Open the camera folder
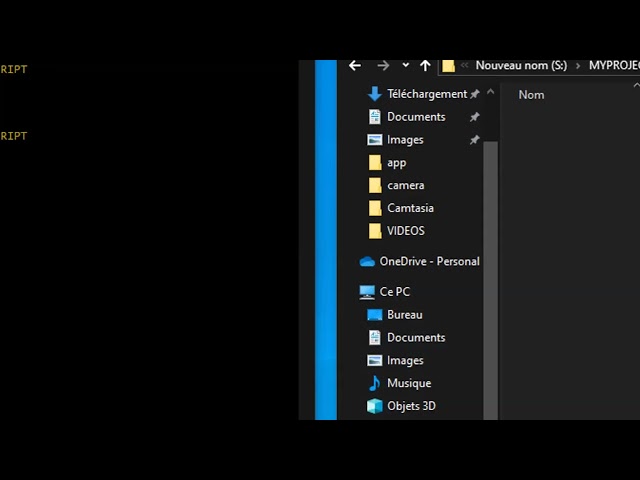The image size is (640, 480). click(406, 185)
